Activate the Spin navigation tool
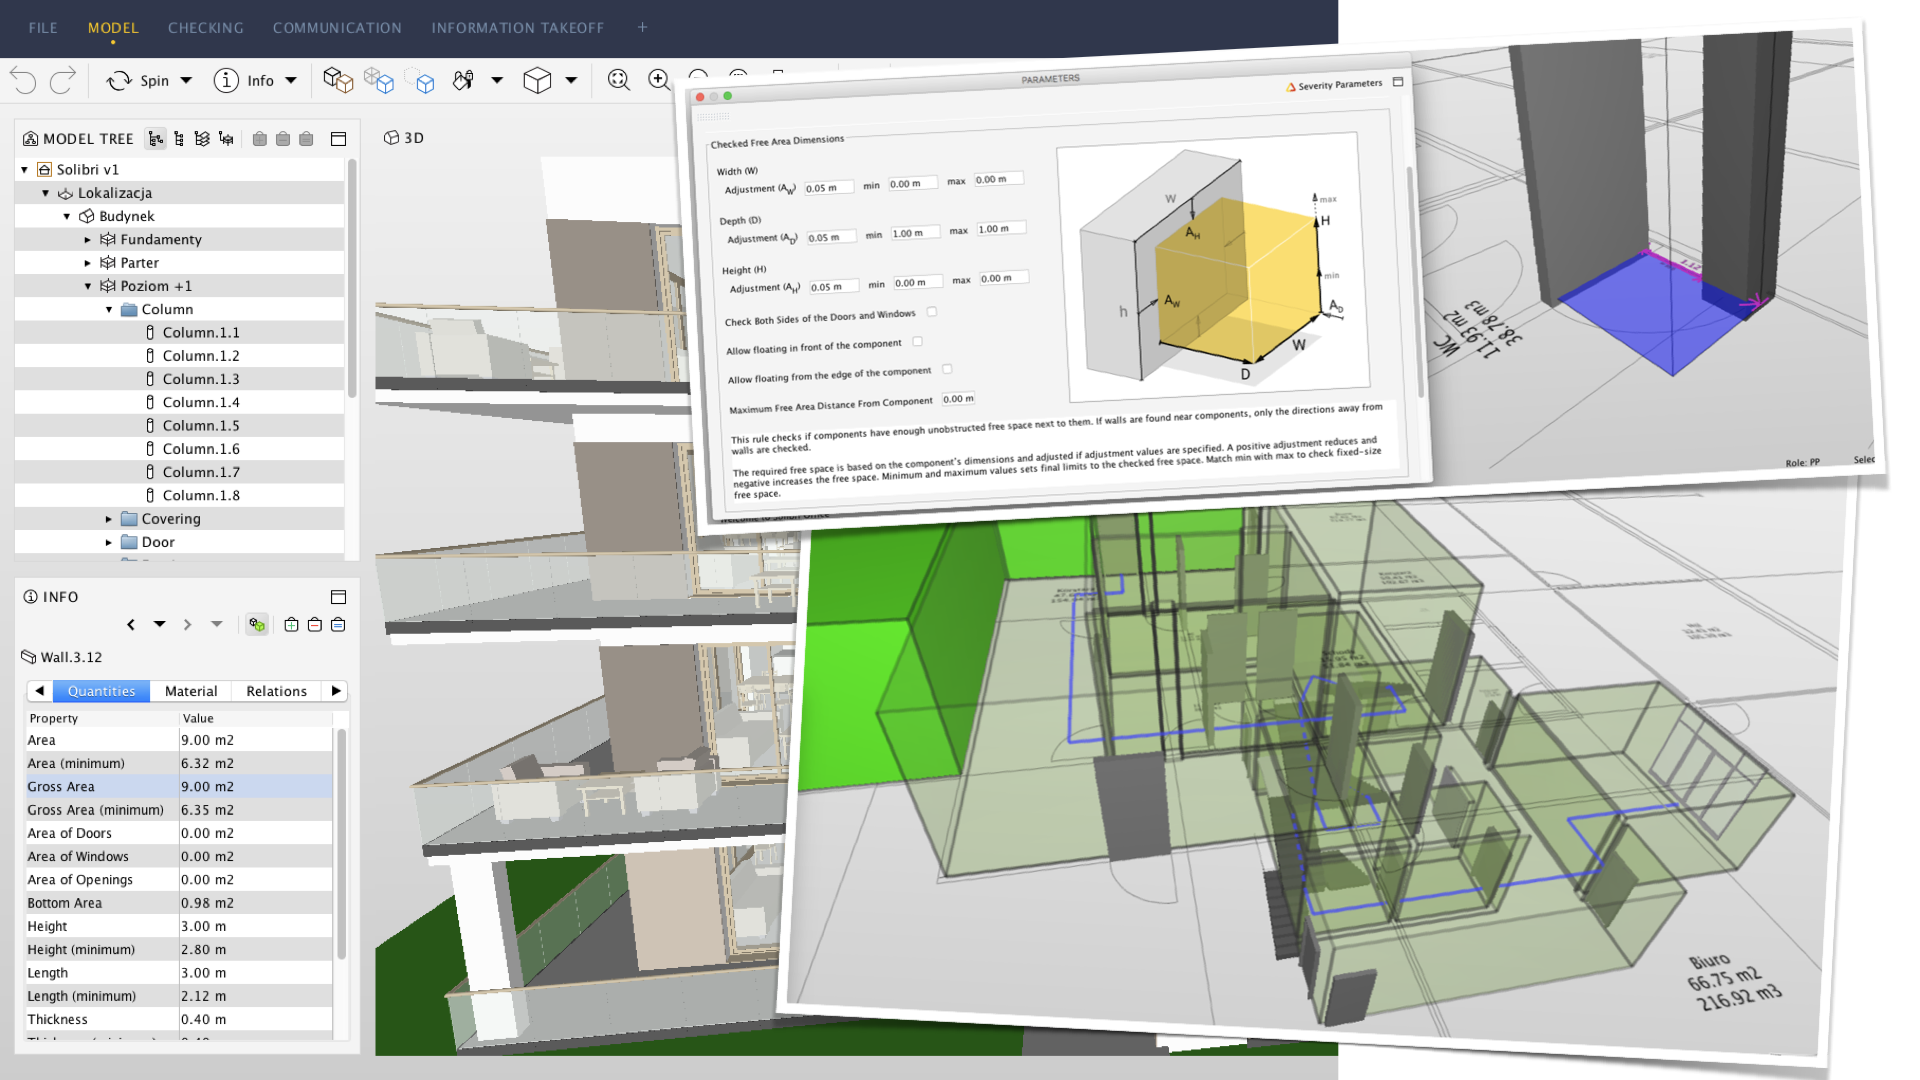Image resolution: width=1920 pixels, height=1080 pixels. (x=138, y=81)
